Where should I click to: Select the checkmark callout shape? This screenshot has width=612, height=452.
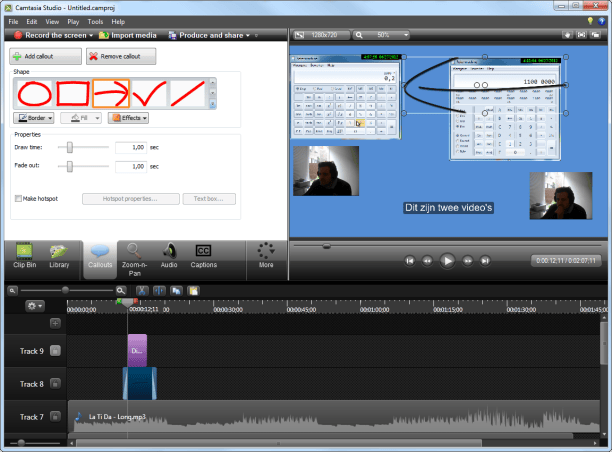[x=149, y=93]
